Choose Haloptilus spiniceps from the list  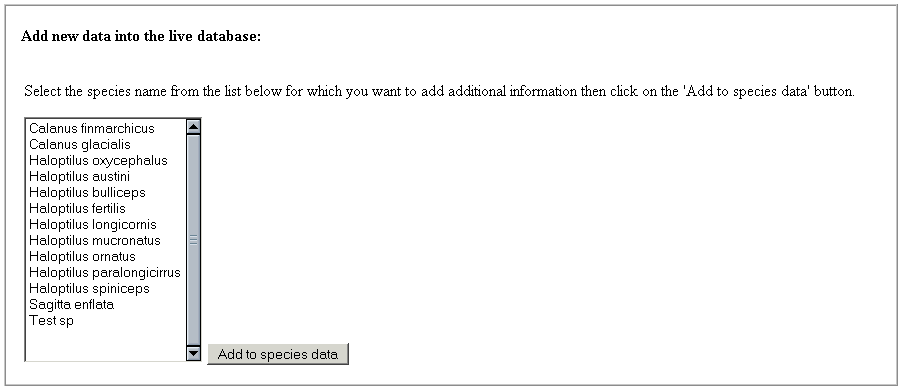[106, 288]
